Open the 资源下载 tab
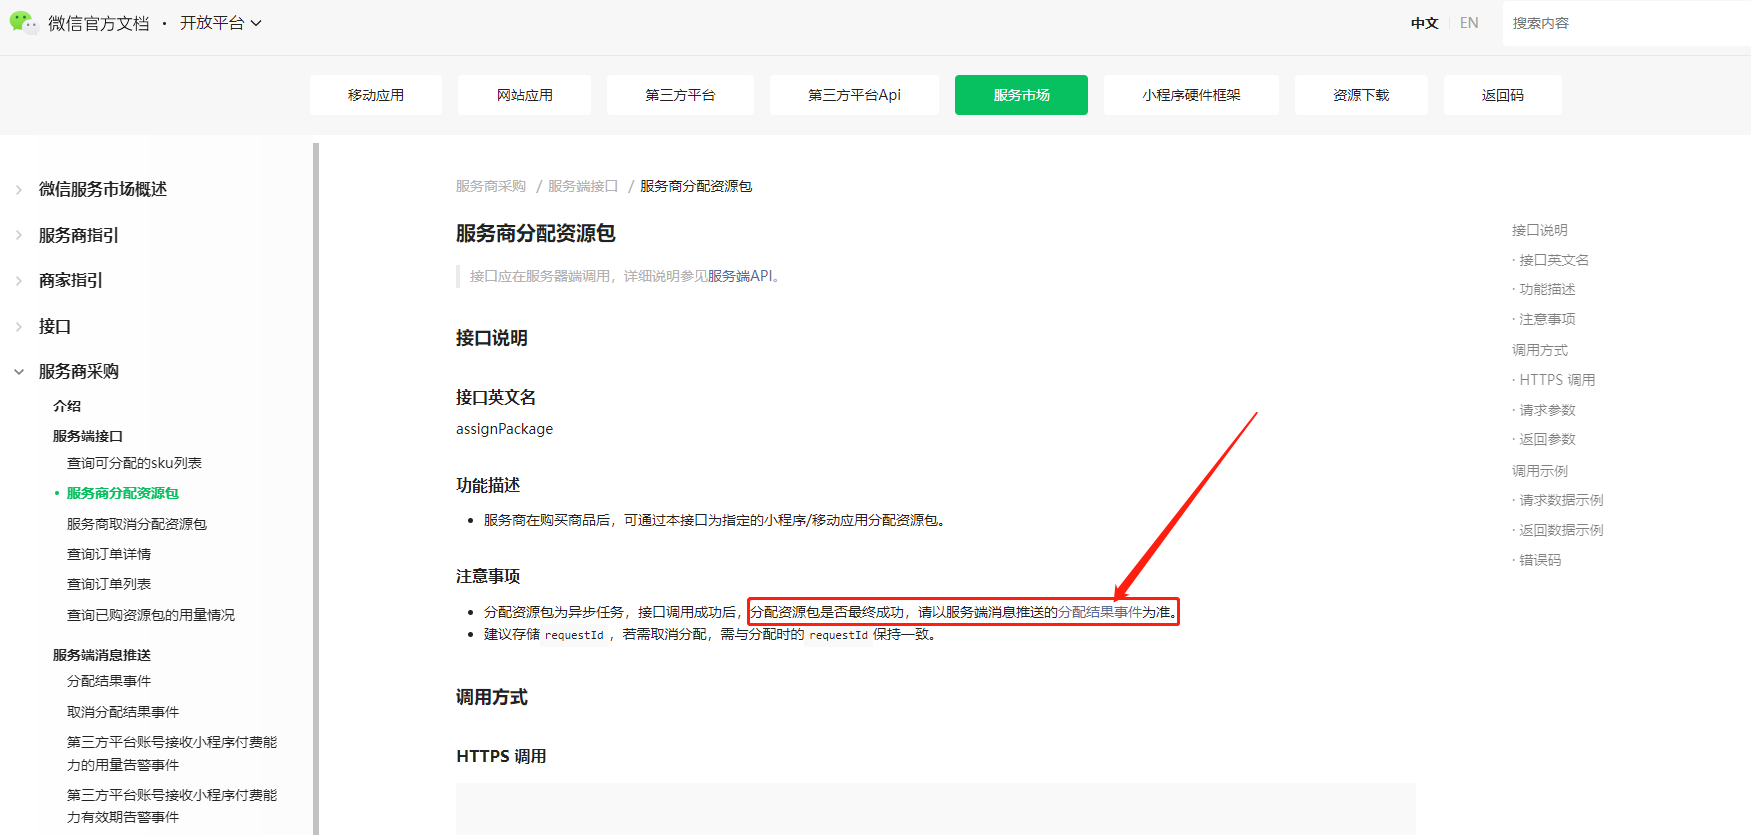The height and width of the screenshot is (835, 1751). pyautogui.click(x=1361, y=95)
